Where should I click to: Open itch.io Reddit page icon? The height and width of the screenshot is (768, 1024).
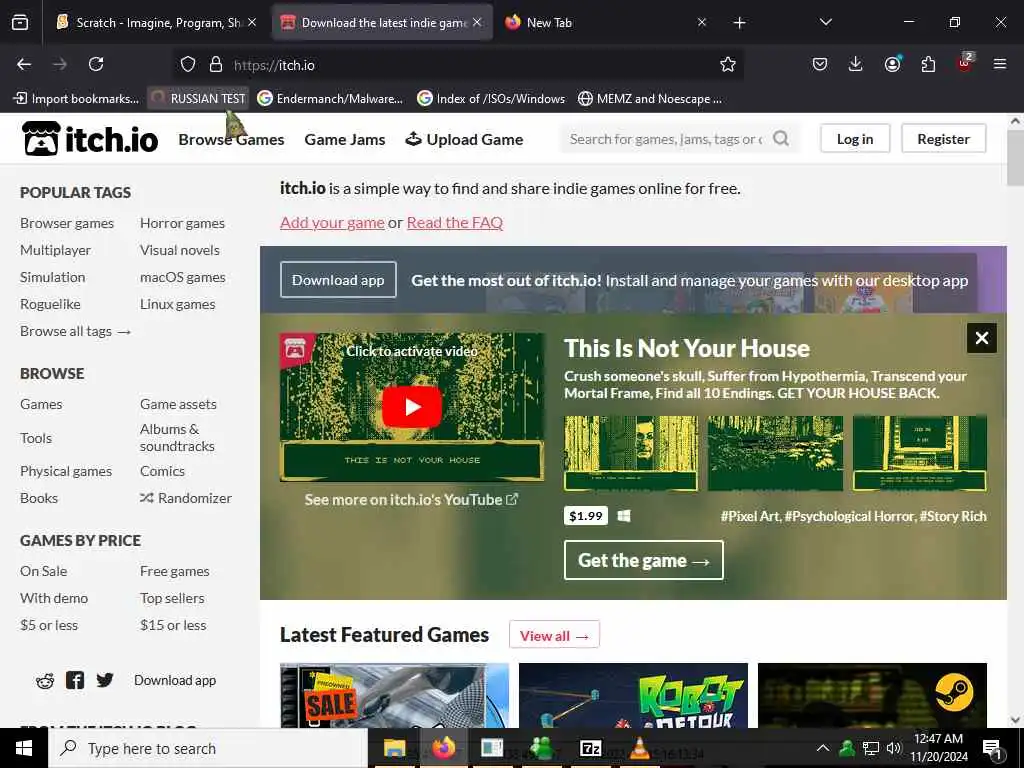coord(45,681)
